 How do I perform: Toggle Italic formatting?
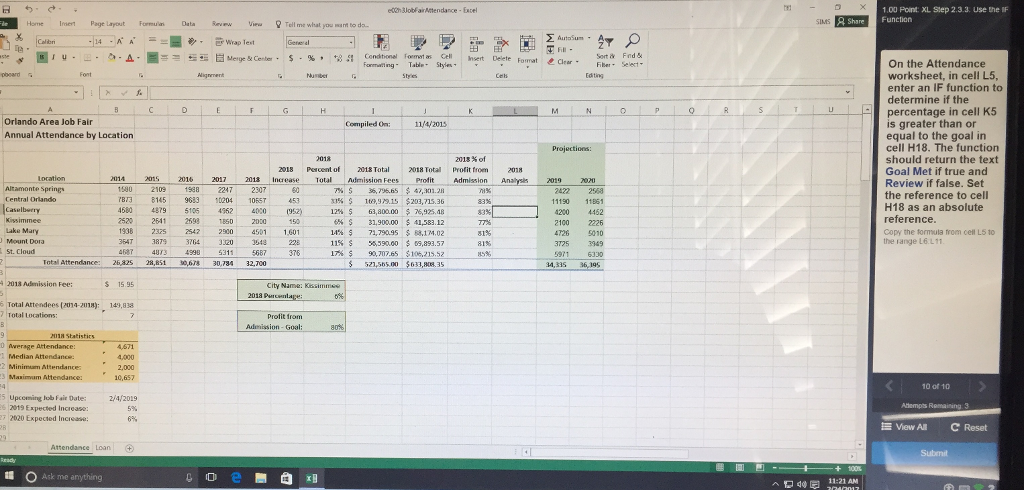pyautogui.click(x=52, y=58)
